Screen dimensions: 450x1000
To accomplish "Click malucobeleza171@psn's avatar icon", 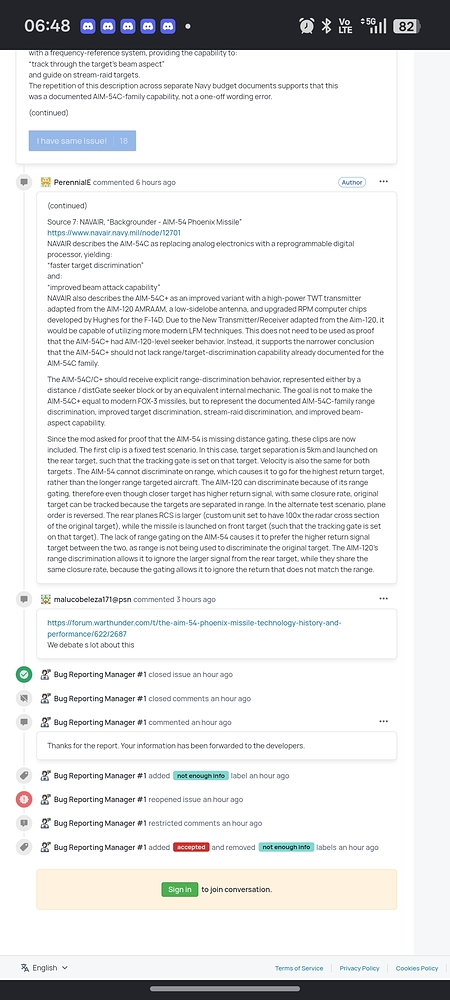I will tap(45, 599).
